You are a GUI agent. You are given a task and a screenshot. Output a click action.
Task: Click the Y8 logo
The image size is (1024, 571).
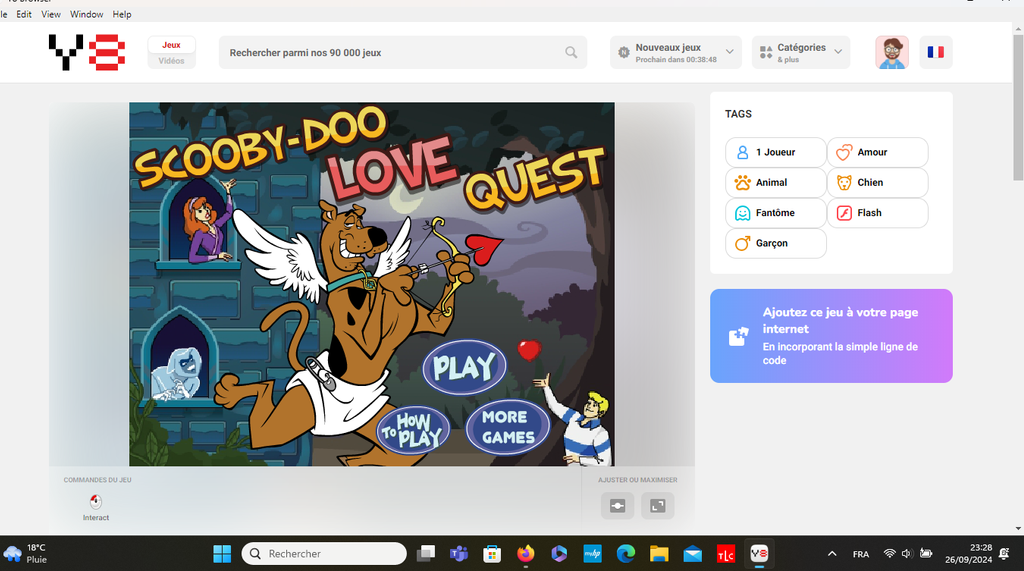click(x=87, y=52)
